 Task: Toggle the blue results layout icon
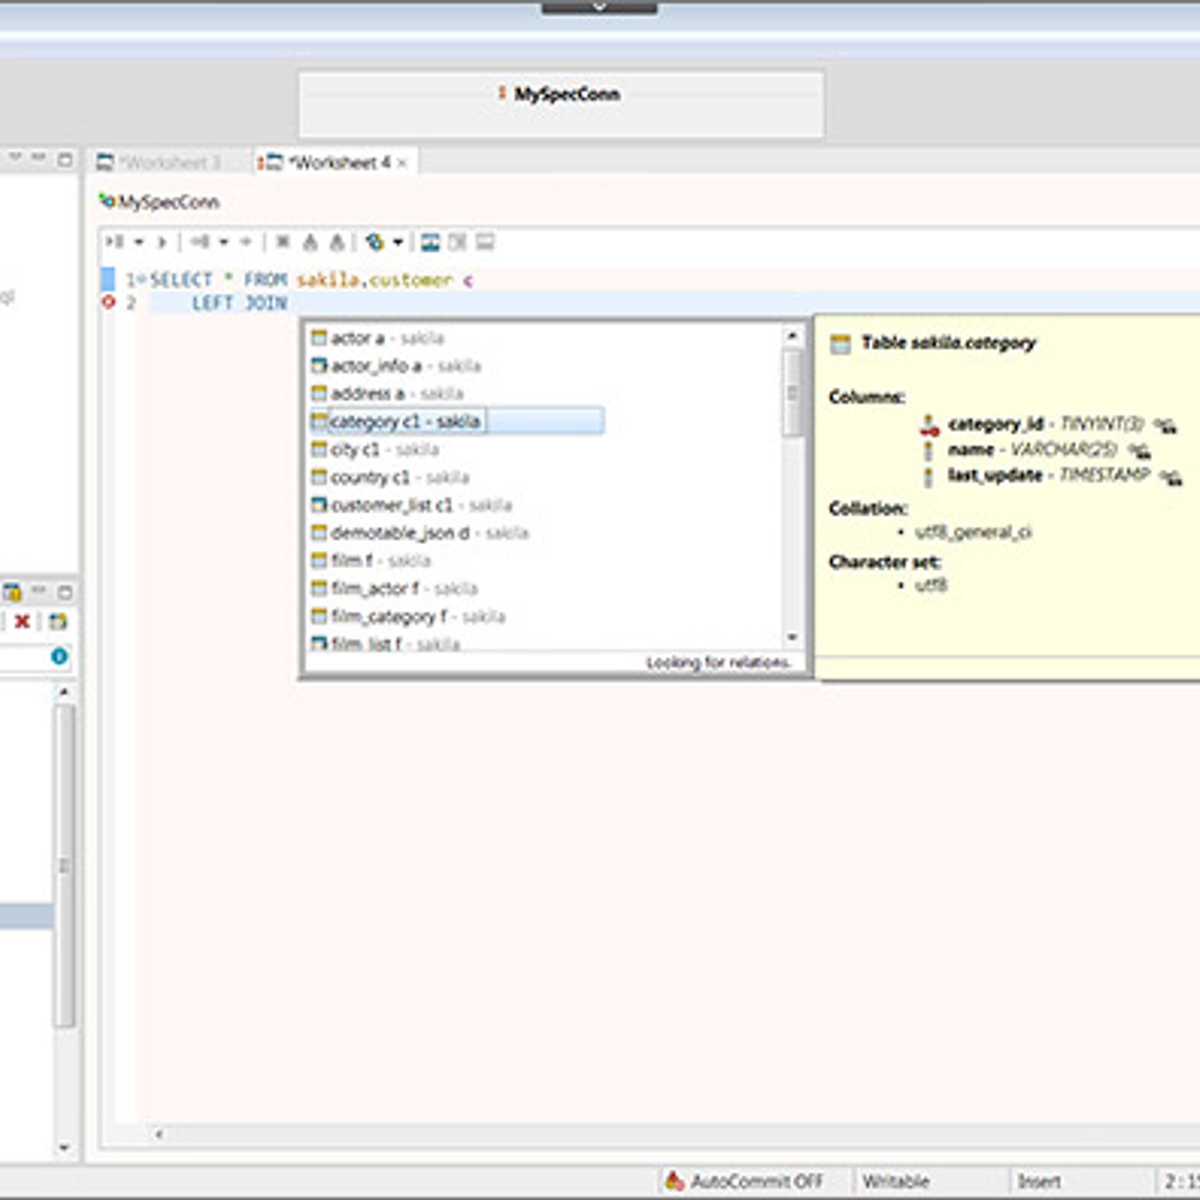430,242
